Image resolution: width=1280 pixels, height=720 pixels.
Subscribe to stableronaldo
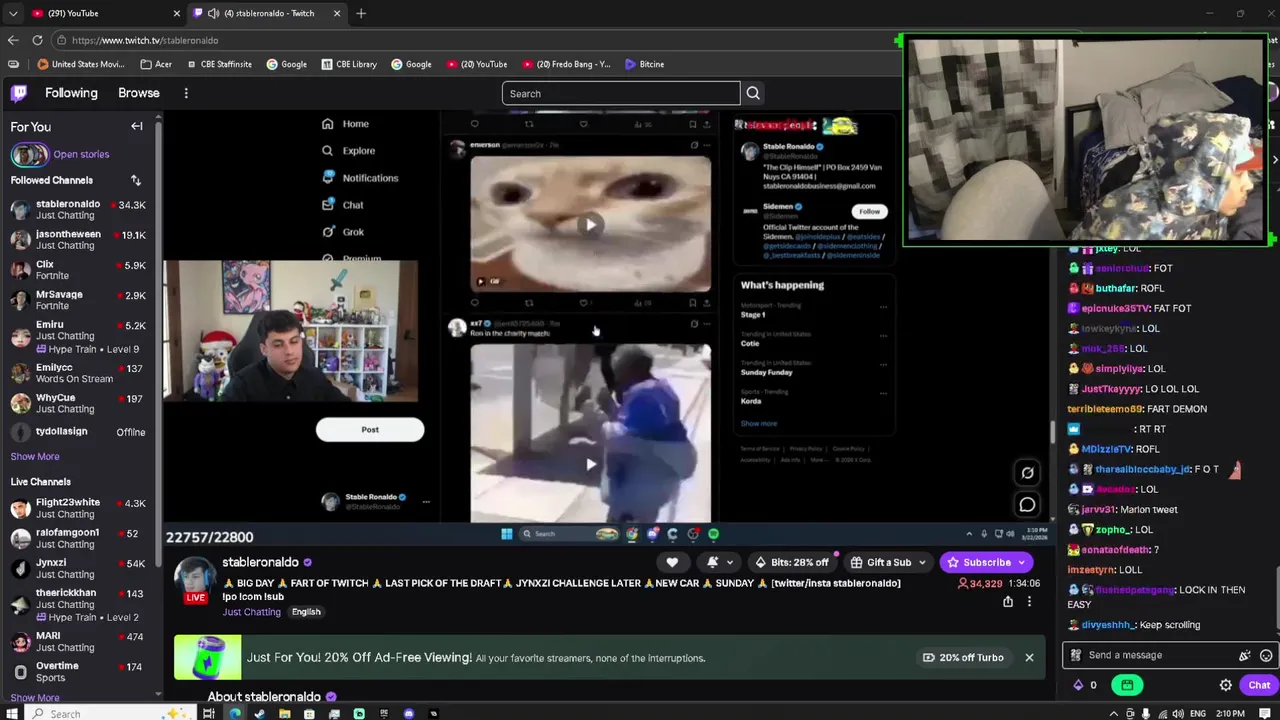click(988, 562)
